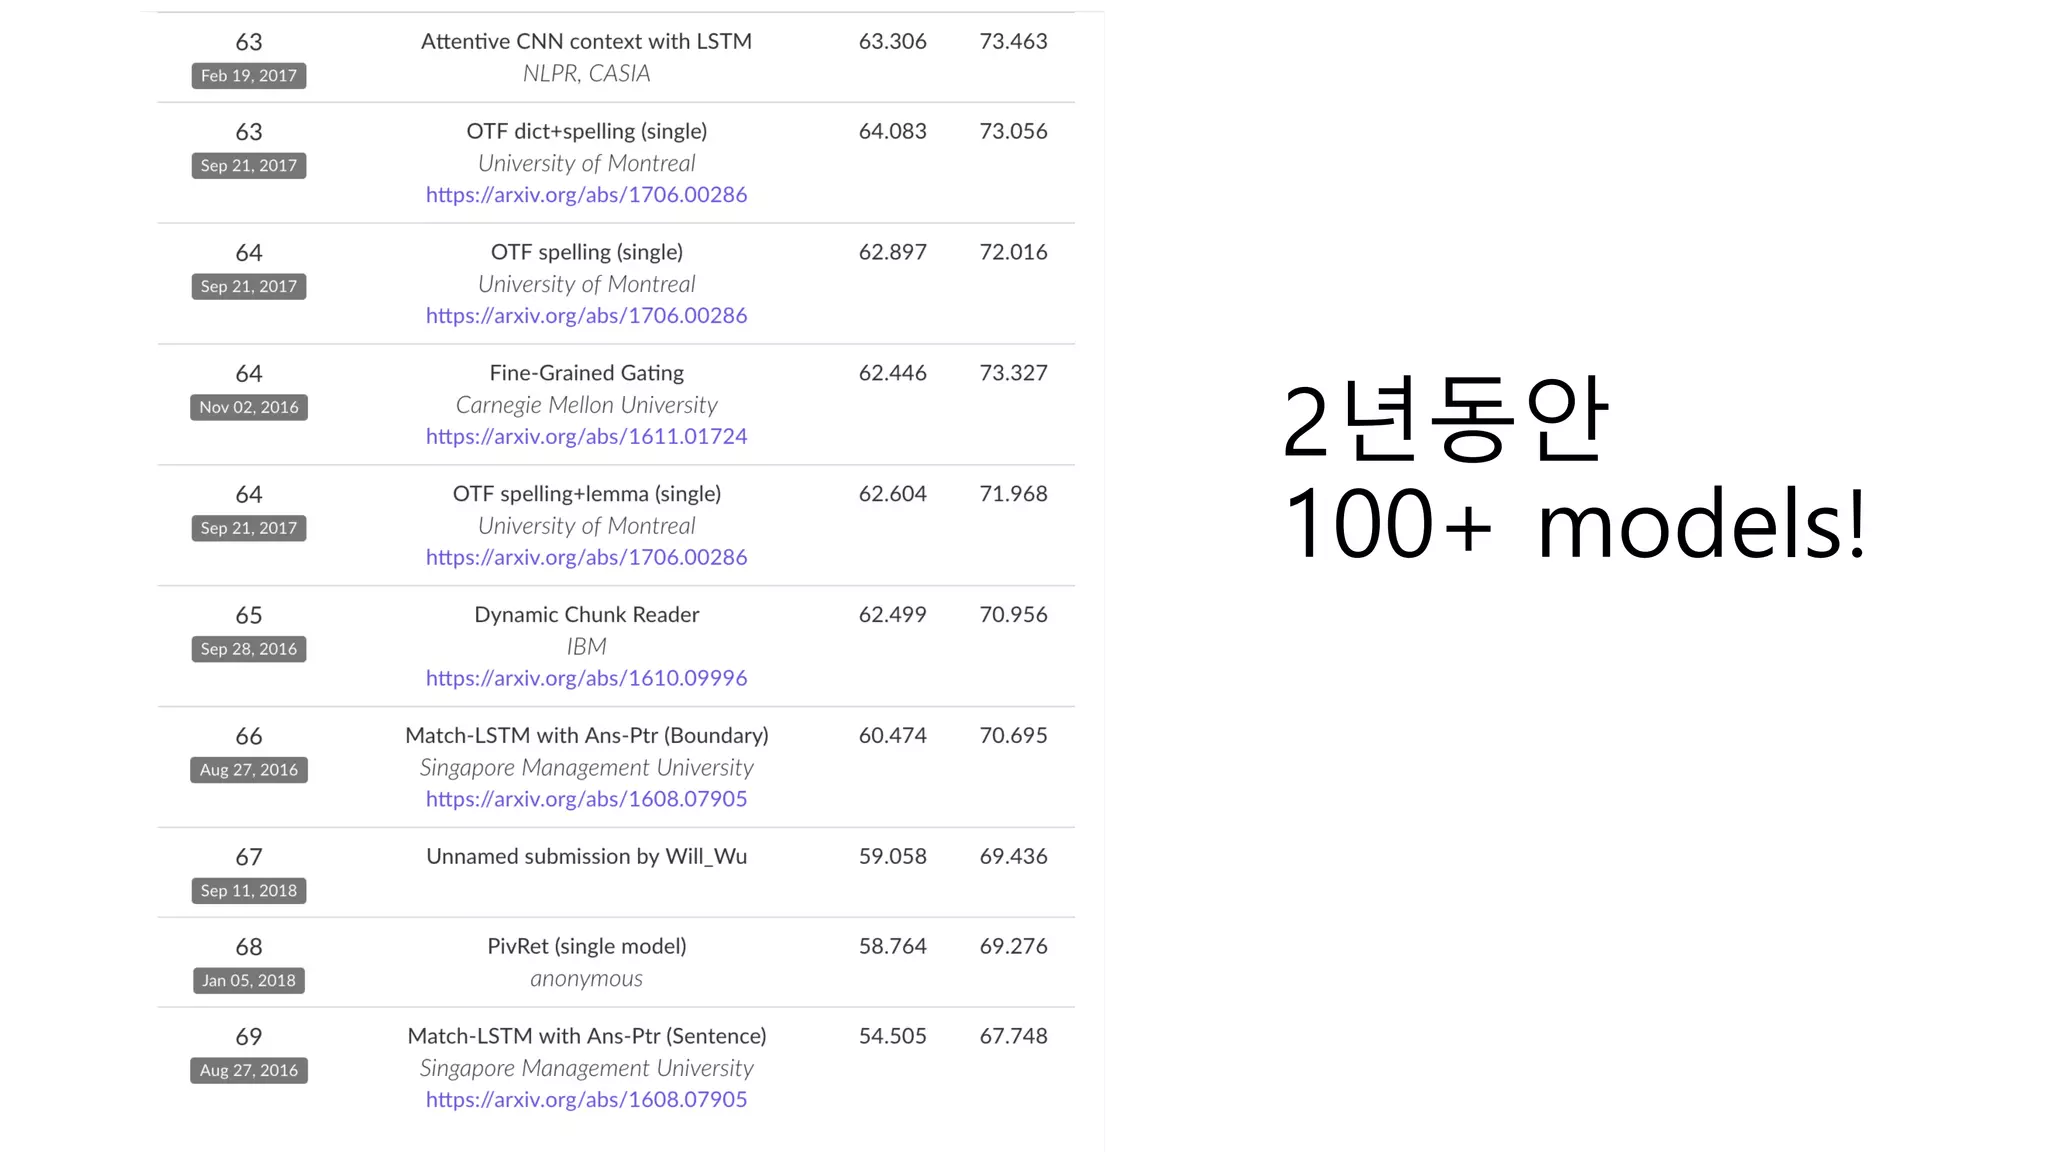This screenshot has width=2048, height=1152.
Task: Click date badge in rank 66 row
Action: coord(249,771)
